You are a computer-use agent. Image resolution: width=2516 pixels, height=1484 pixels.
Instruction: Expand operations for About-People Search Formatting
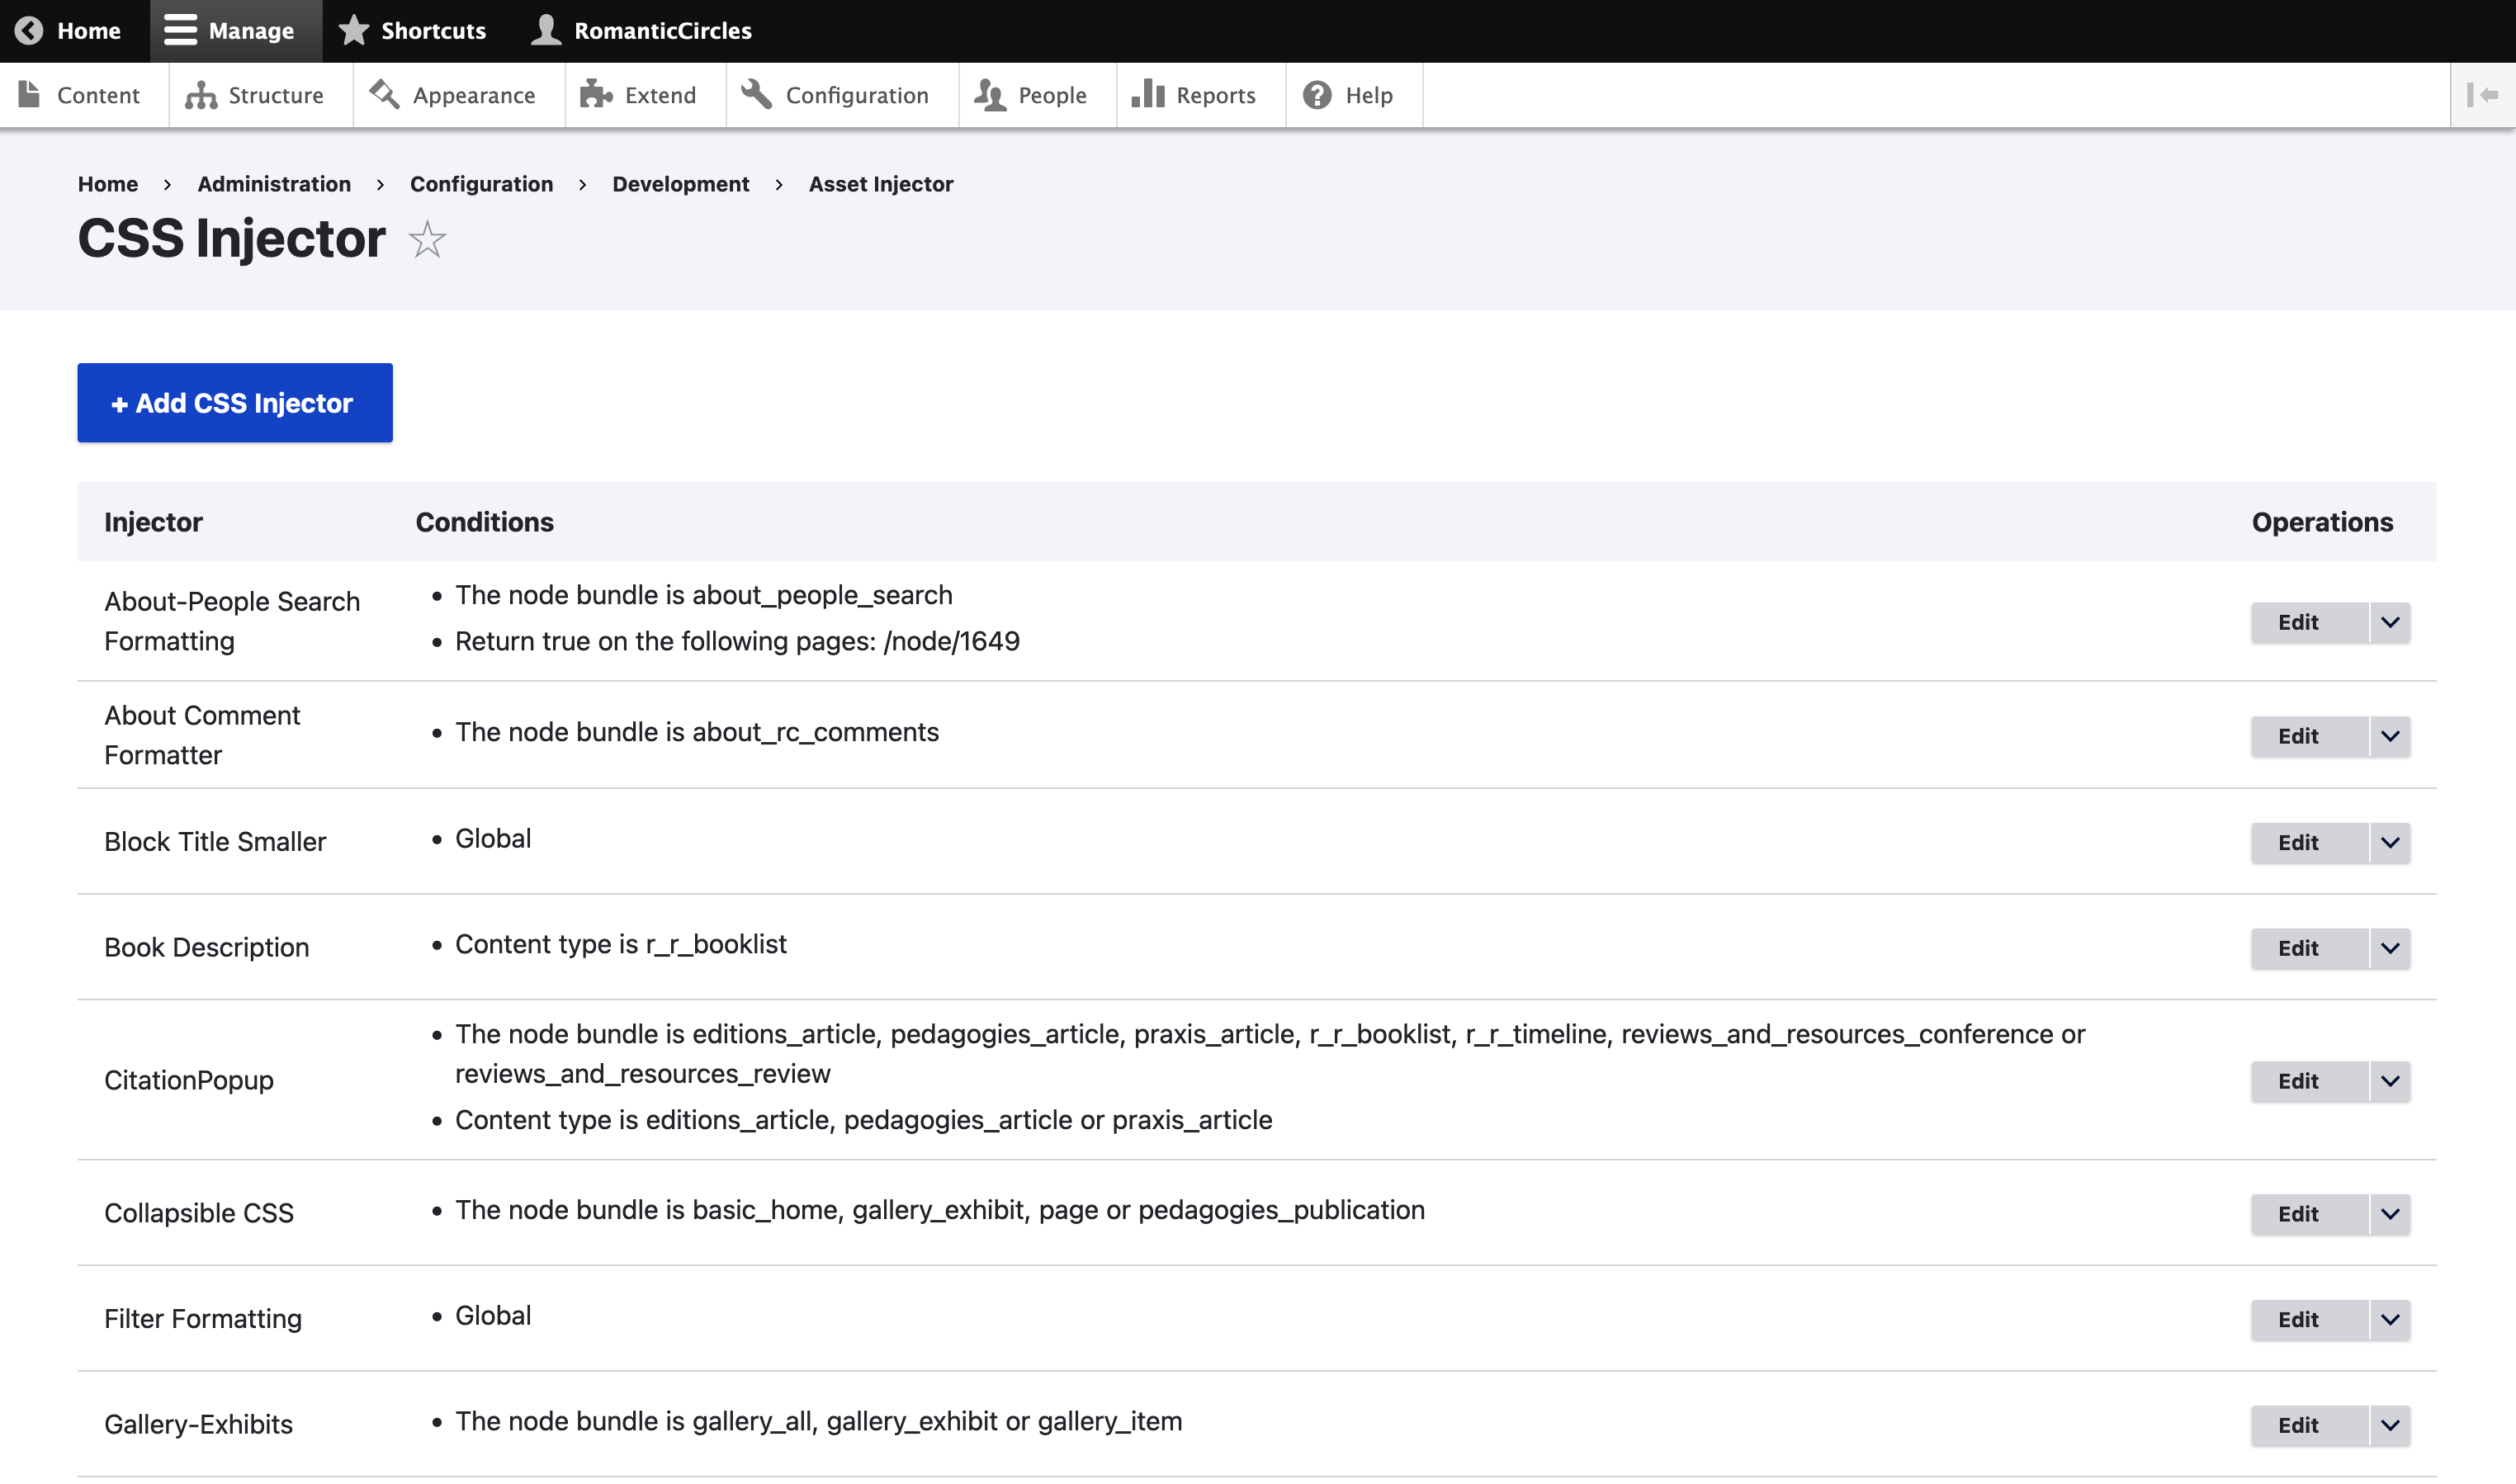coord(2390,622)
